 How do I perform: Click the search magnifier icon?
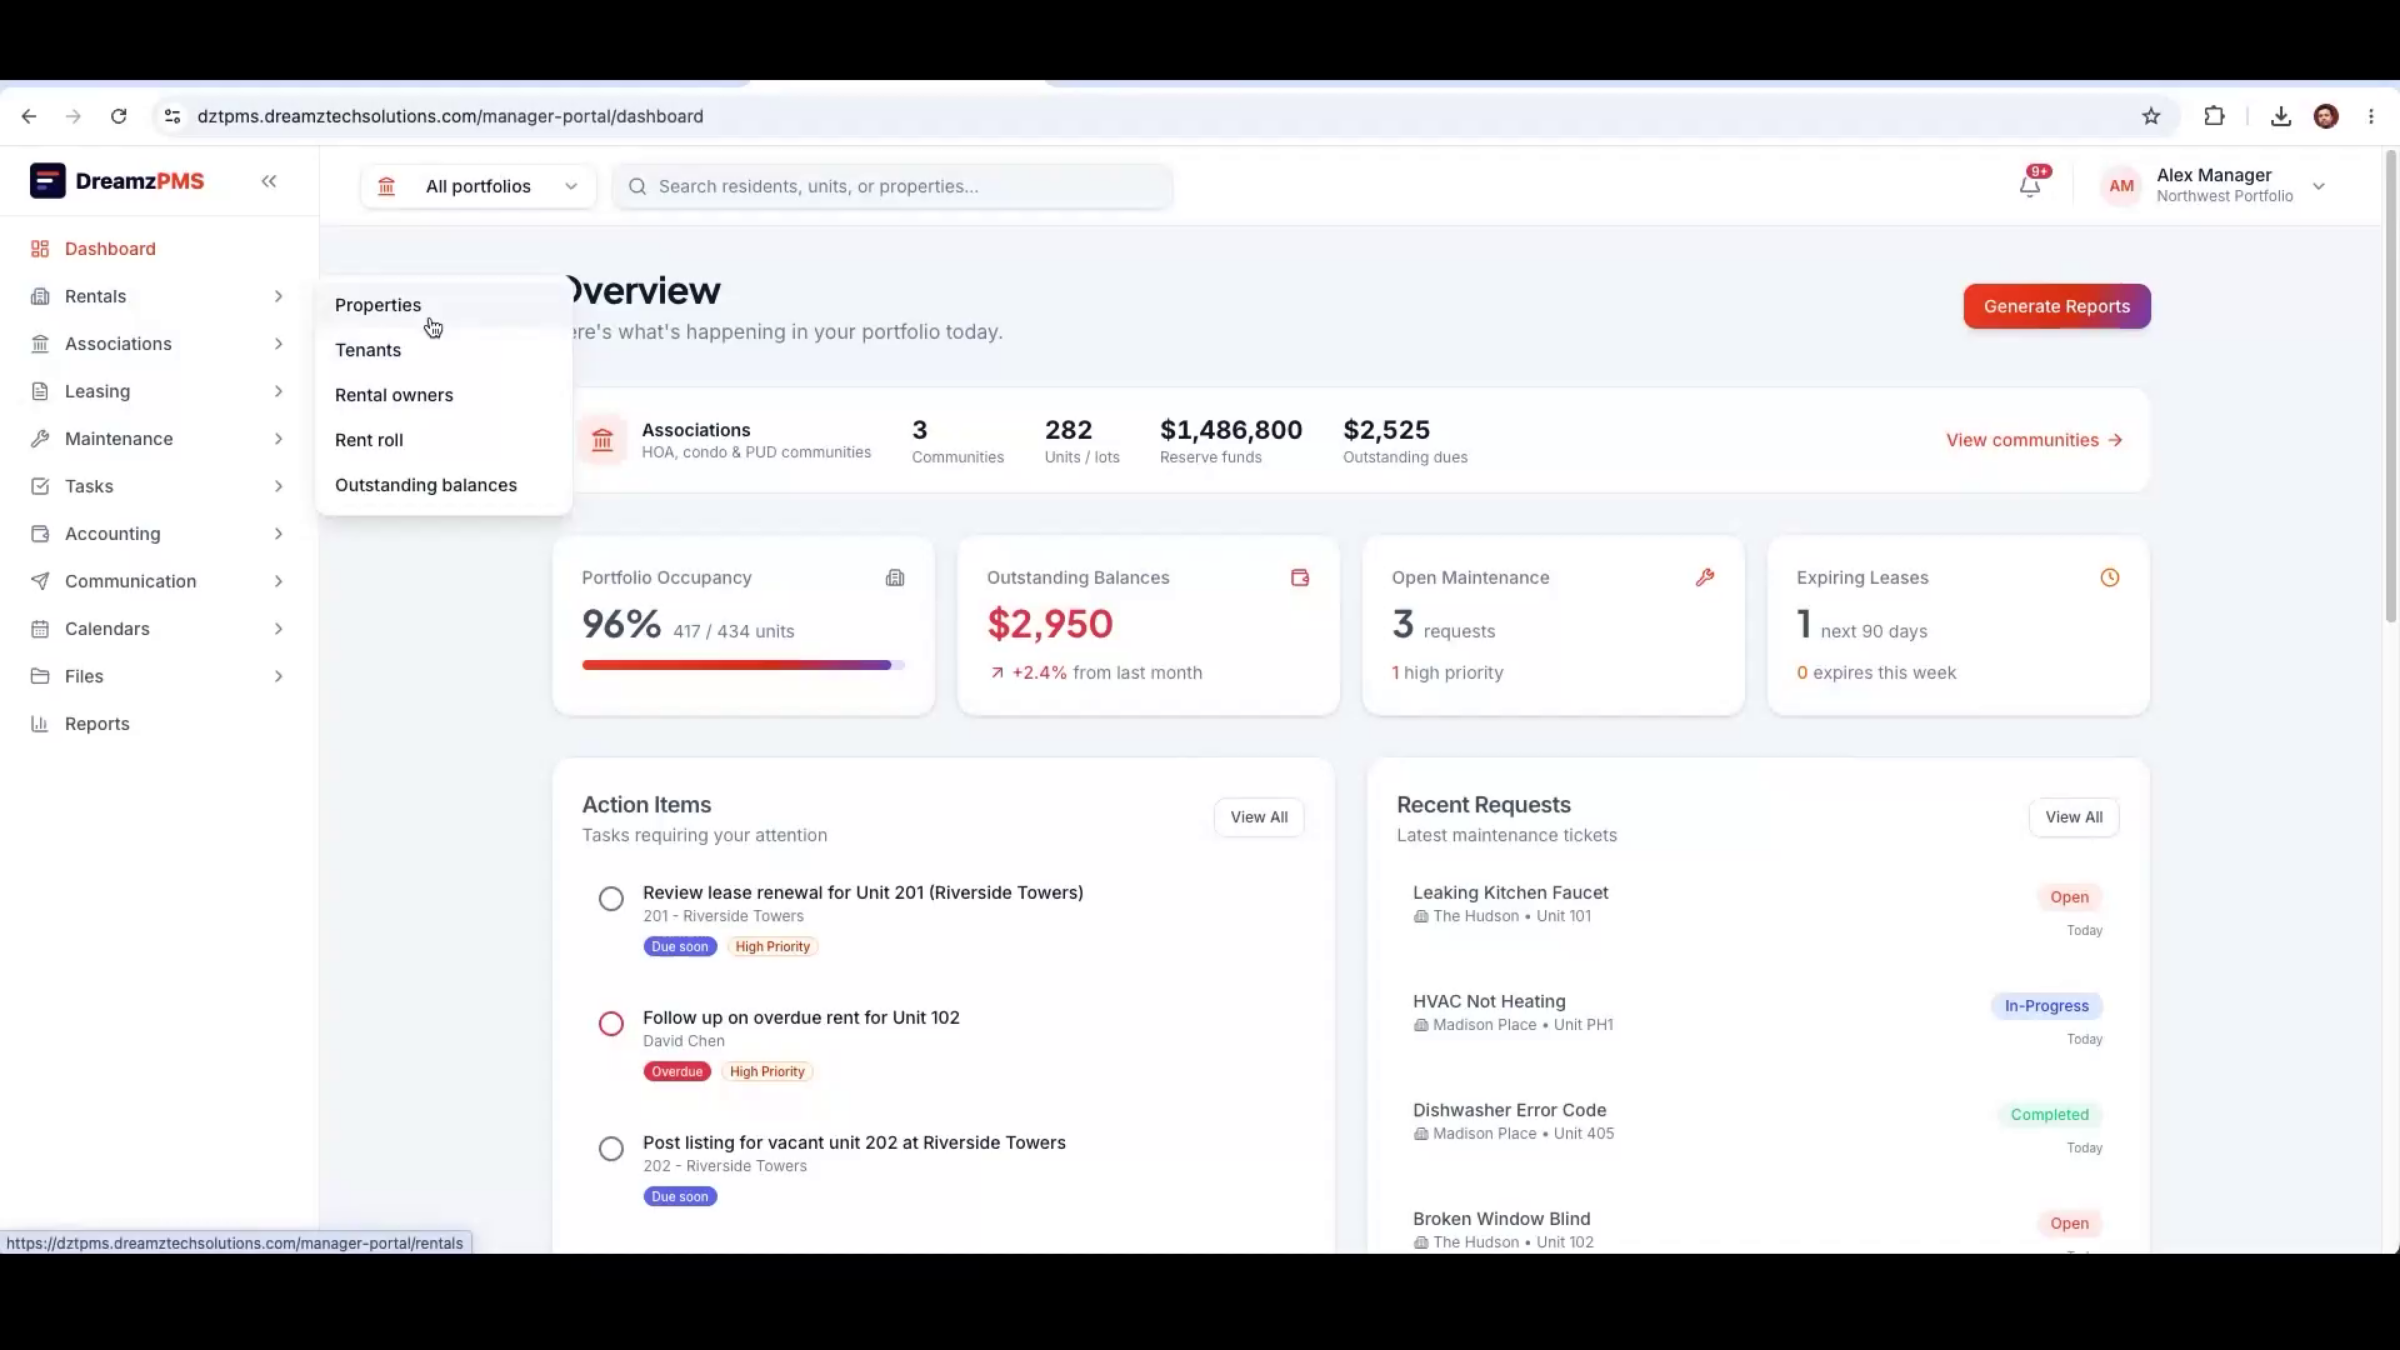tap(637, 186)
